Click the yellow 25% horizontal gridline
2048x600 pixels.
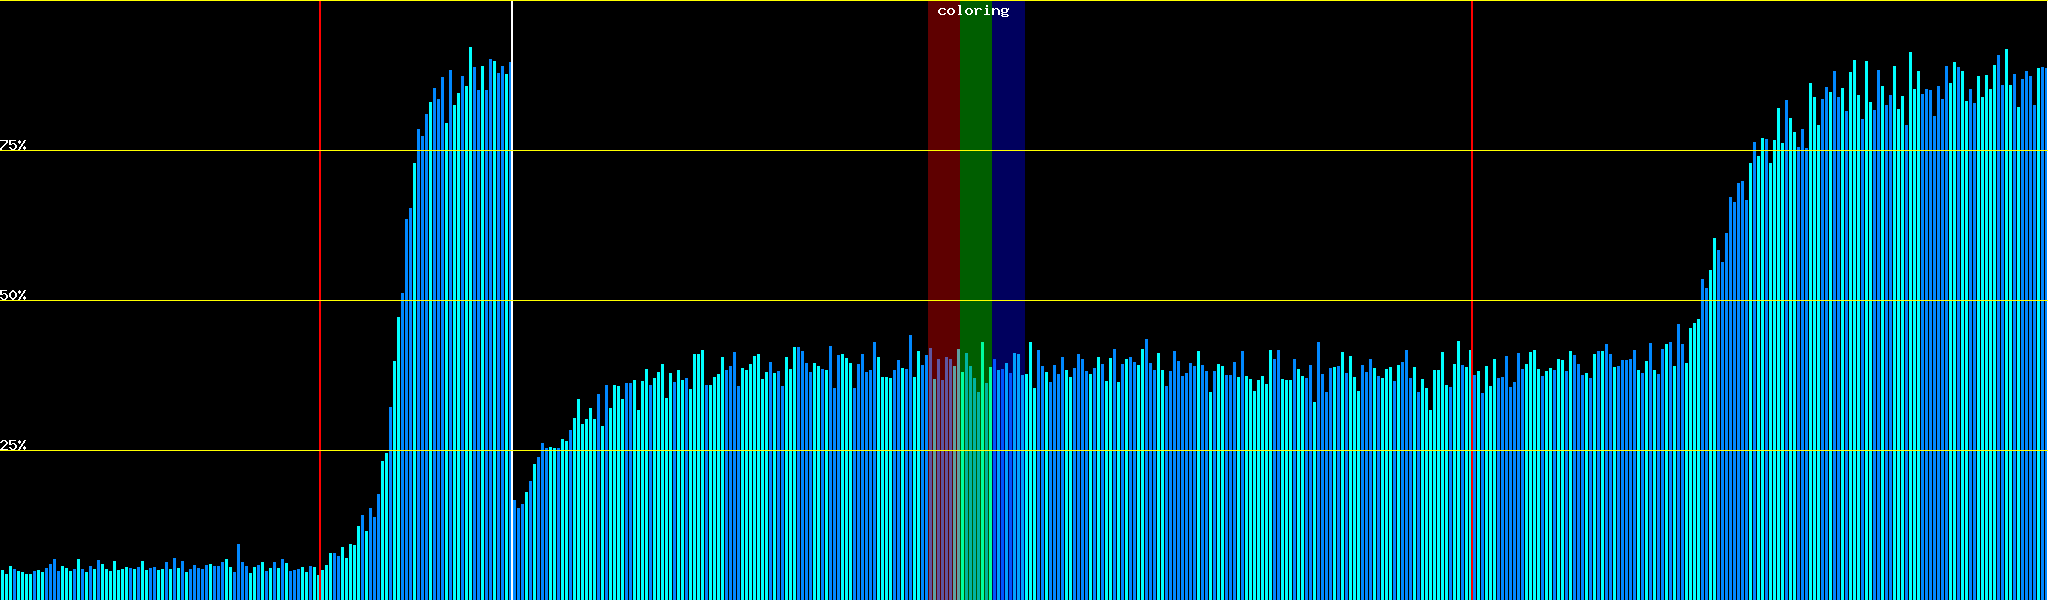pos(1200,451)
